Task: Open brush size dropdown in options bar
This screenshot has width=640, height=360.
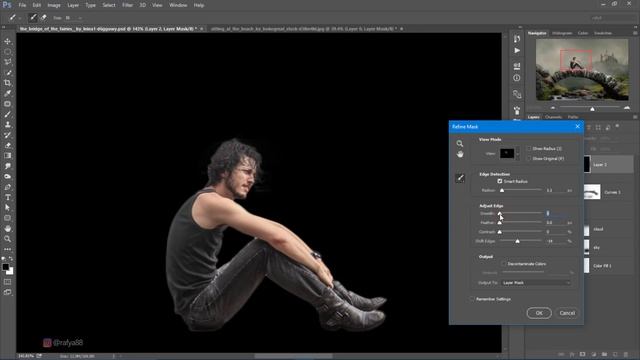Action: click(x=80, y=18)
